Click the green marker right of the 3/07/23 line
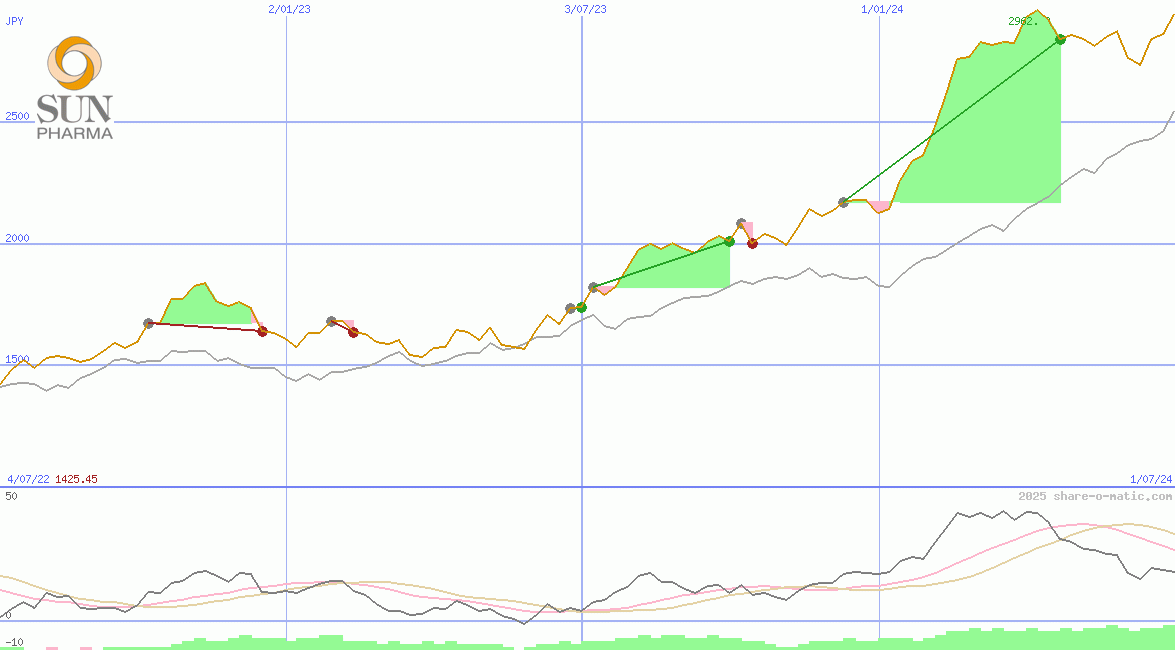 pyautogui.click(x=582, y=307)
